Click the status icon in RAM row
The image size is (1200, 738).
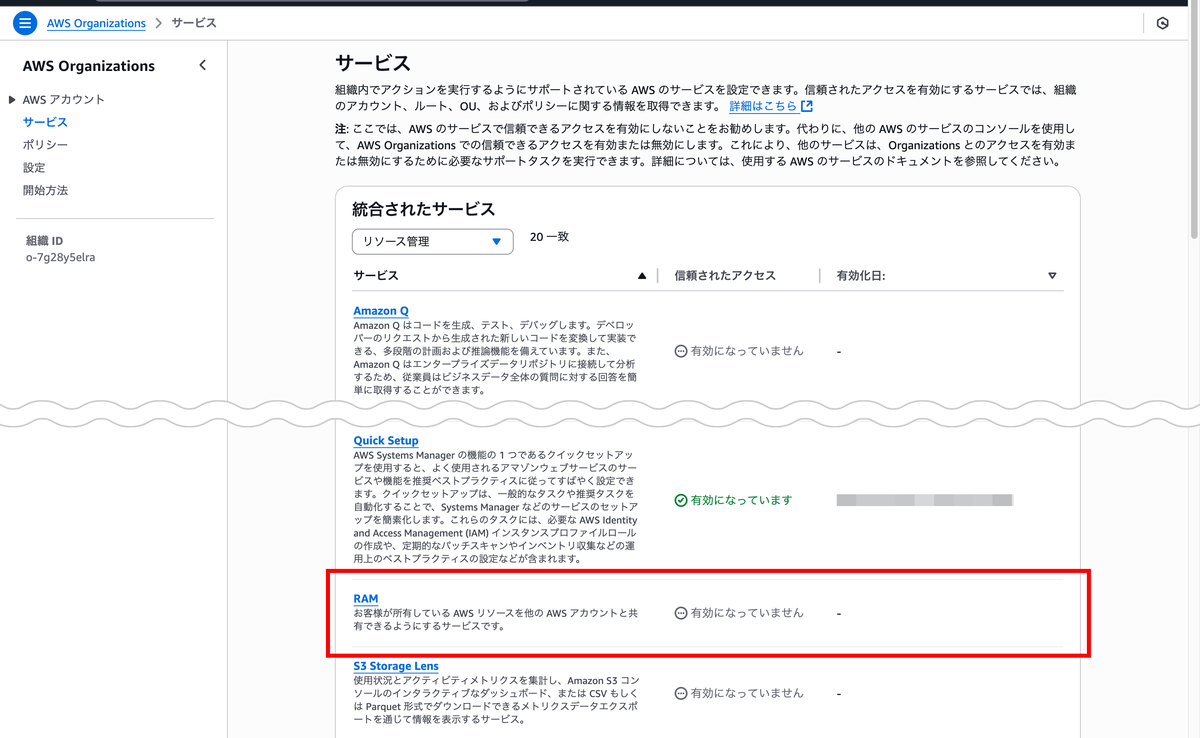tap(681, 613)
